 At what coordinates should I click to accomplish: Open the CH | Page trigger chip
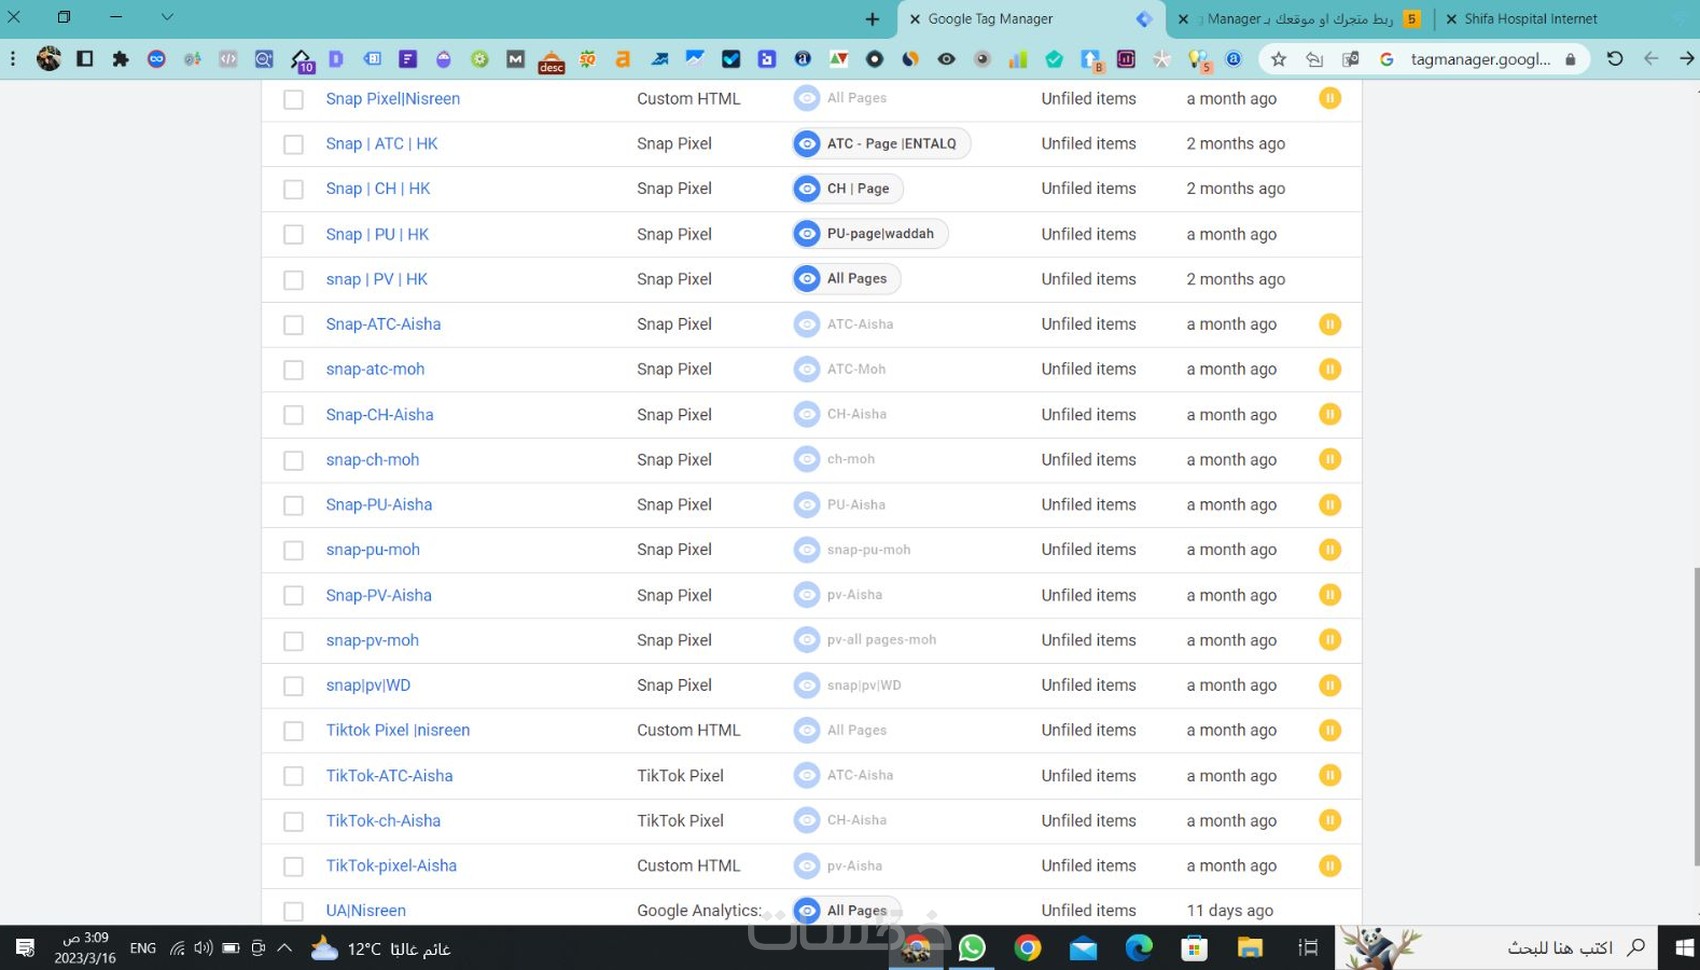point(847,189)
